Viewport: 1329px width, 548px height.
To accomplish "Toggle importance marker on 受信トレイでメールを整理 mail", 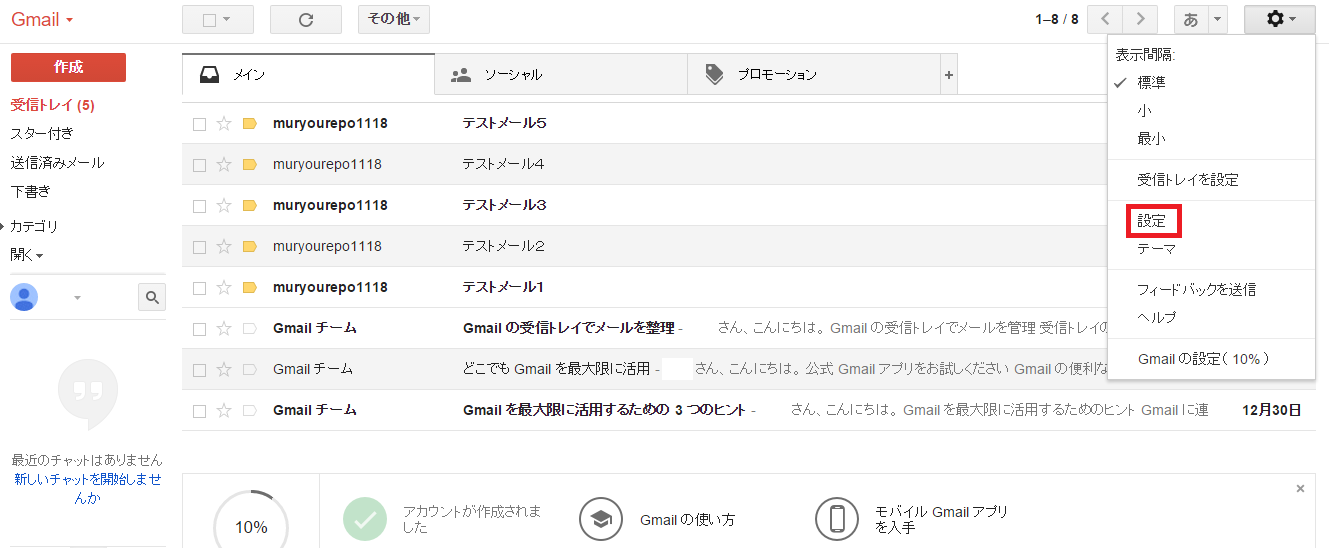I will [x=250, y=329].
